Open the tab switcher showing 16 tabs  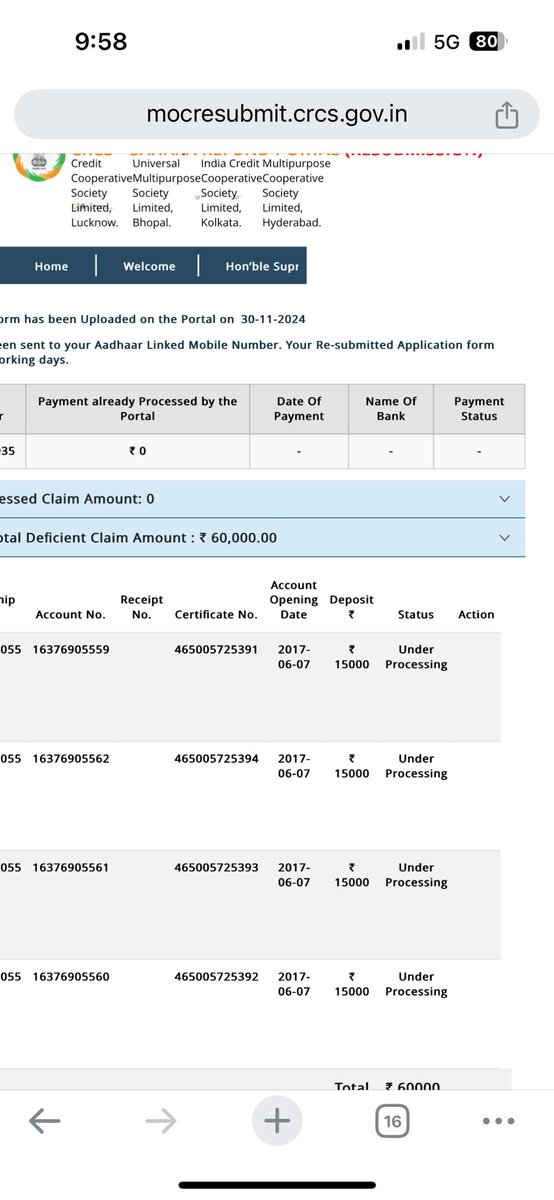pos(392,1122)
